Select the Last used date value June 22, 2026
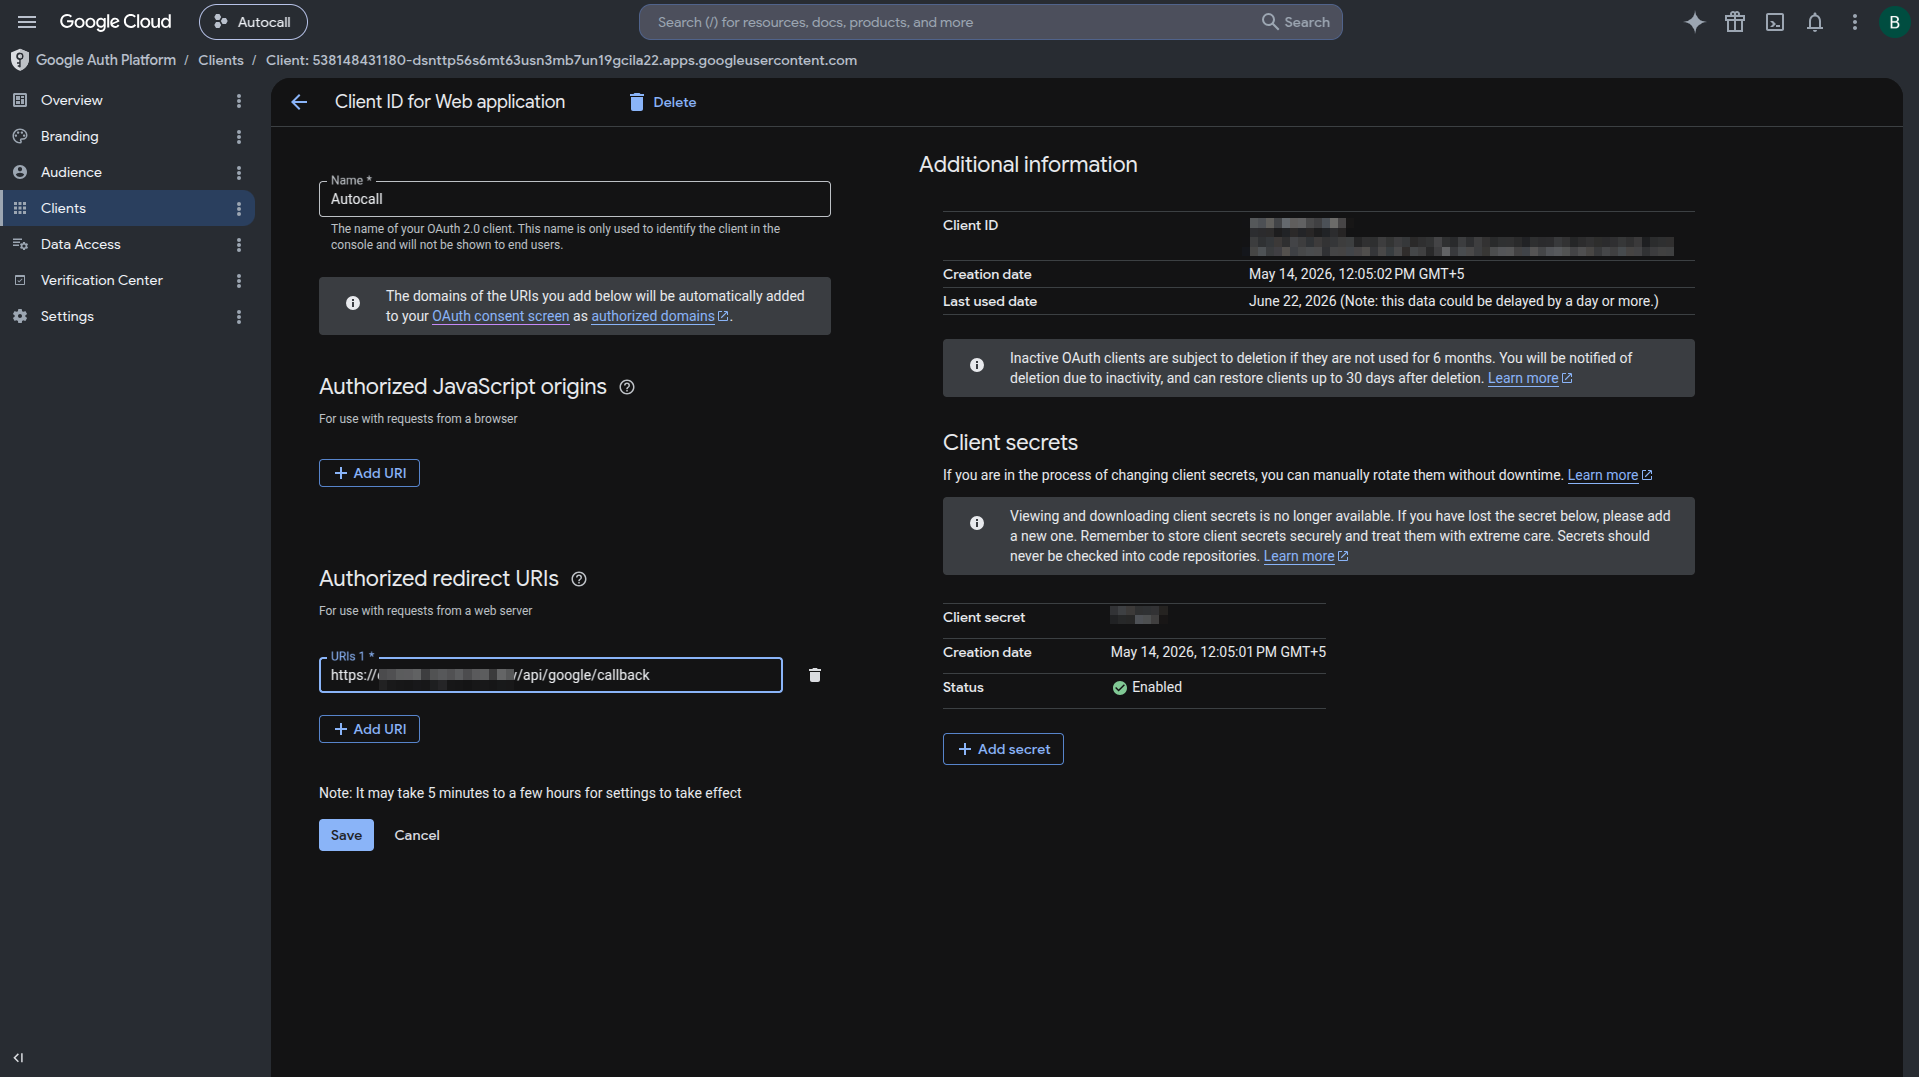The width and height of the screenshot is (1919, 1077). [x=1293, y=301]
